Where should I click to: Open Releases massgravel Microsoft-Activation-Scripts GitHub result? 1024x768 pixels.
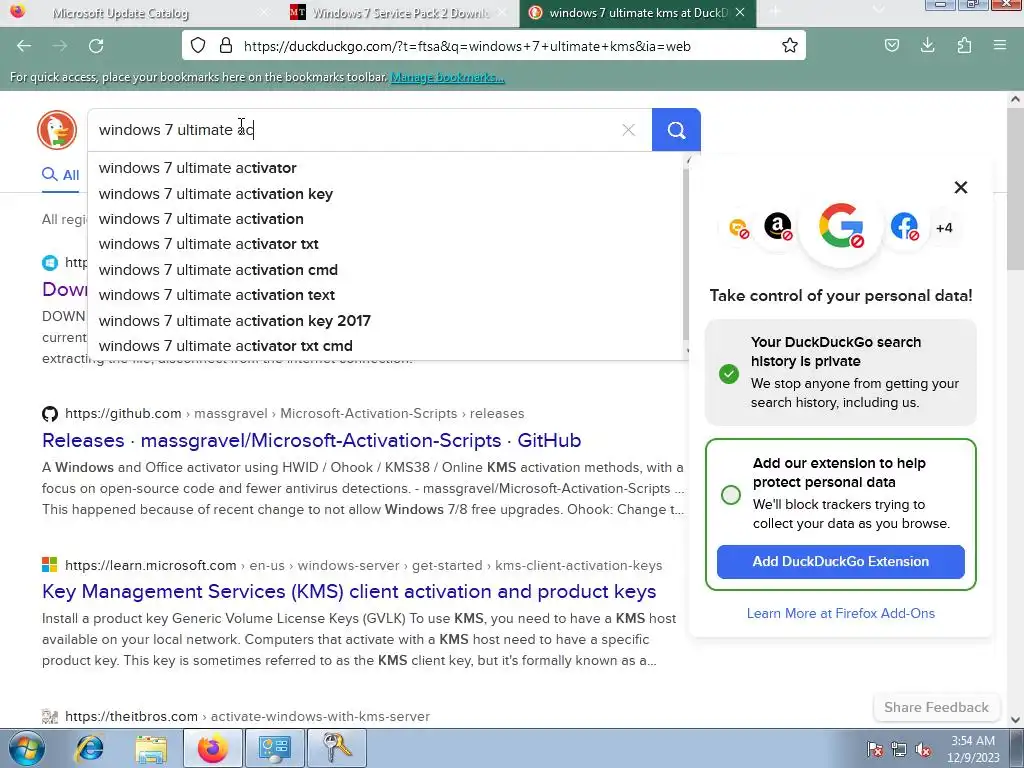coord(312,440)
